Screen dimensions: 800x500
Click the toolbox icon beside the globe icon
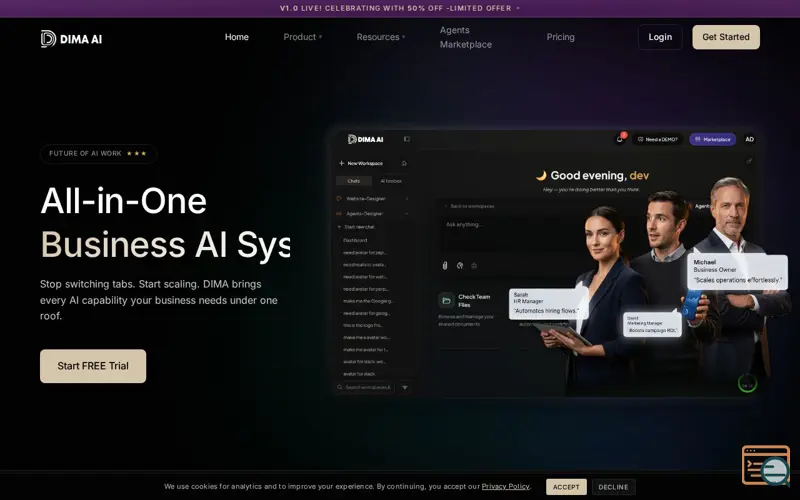474,265
